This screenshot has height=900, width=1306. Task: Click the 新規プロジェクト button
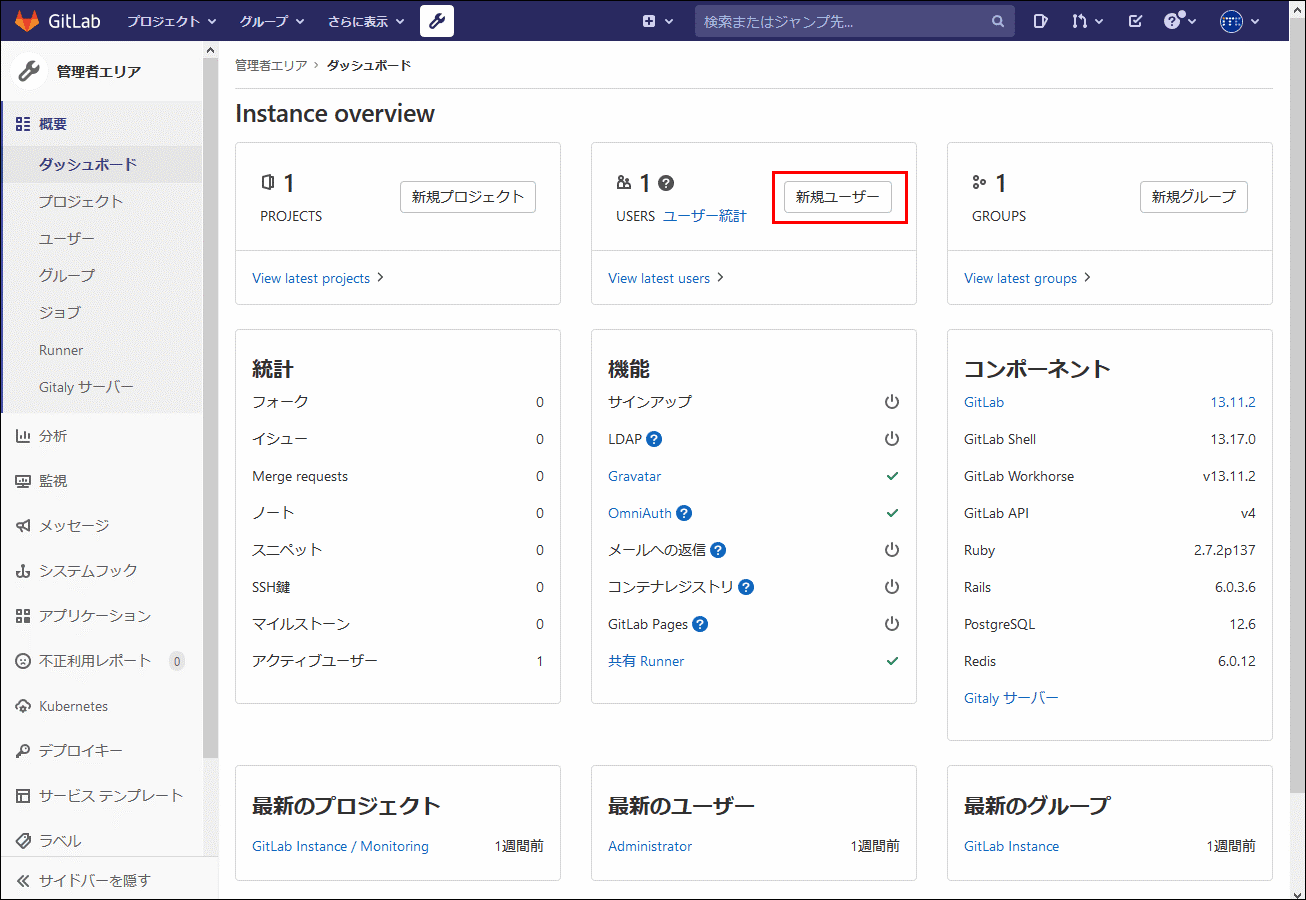[x=468, y=197]
